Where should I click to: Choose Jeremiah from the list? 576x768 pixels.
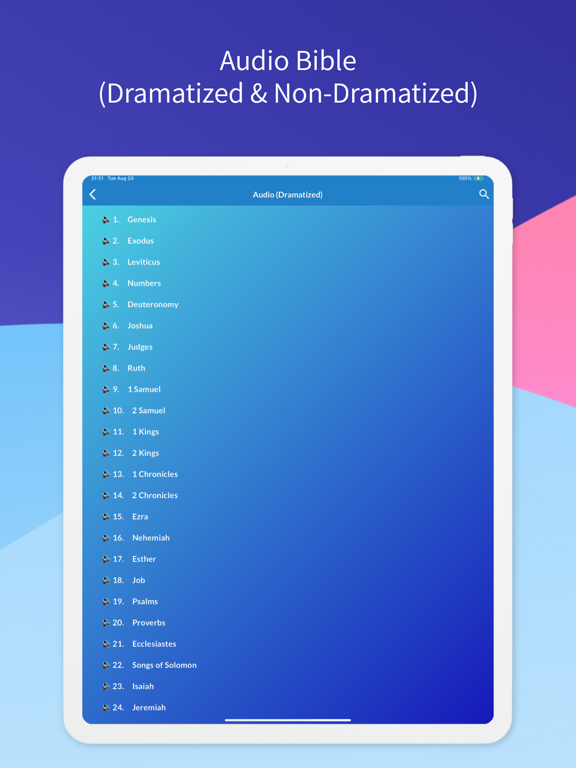(x=149, y=707)
